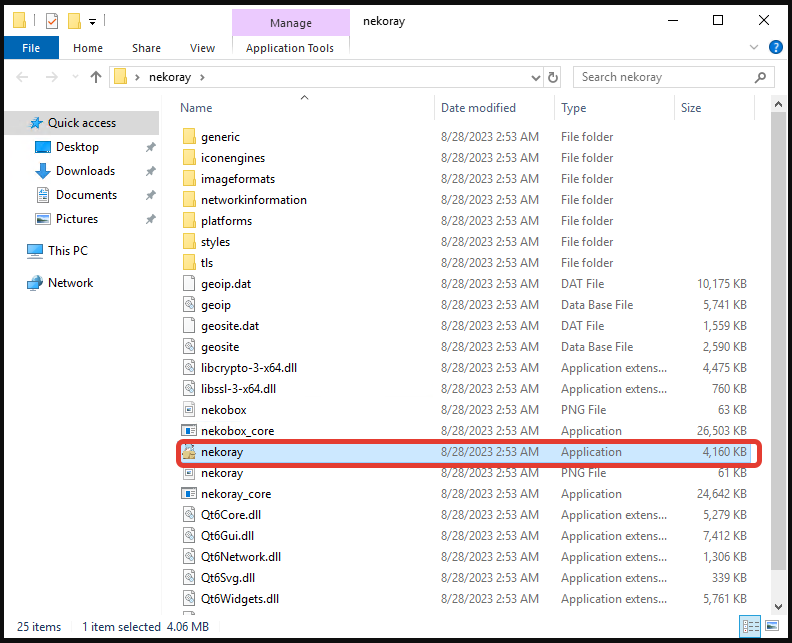Open the Help question mark icon
The image size is (792, 643).
click(775, 47)
